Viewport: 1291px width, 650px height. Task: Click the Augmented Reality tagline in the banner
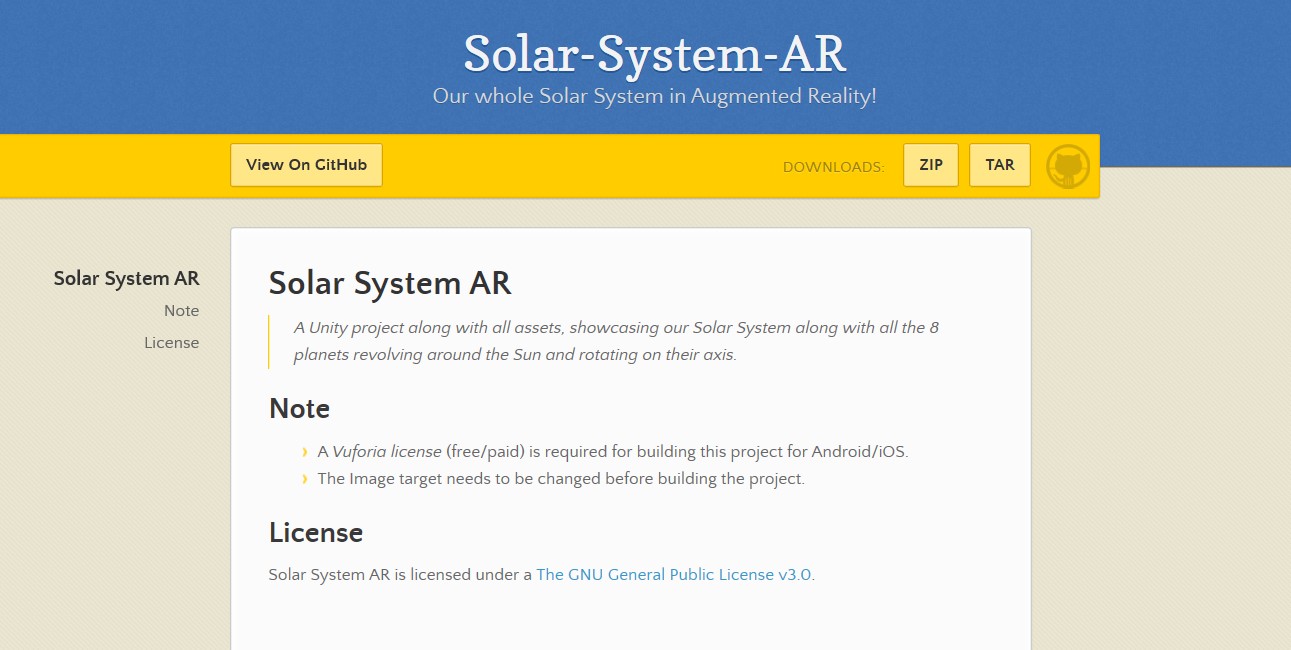coord(654,97)
